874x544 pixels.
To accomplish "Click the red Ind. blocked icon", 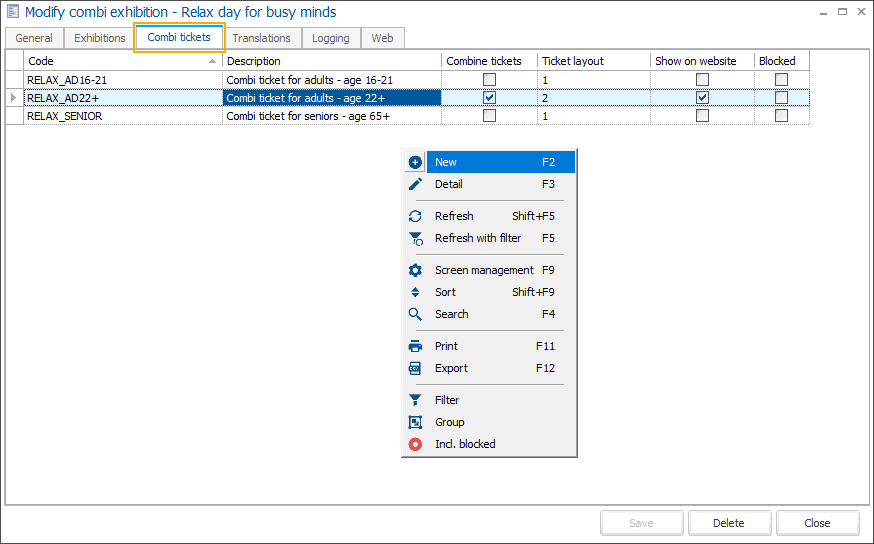I will (x=416, y=444).
